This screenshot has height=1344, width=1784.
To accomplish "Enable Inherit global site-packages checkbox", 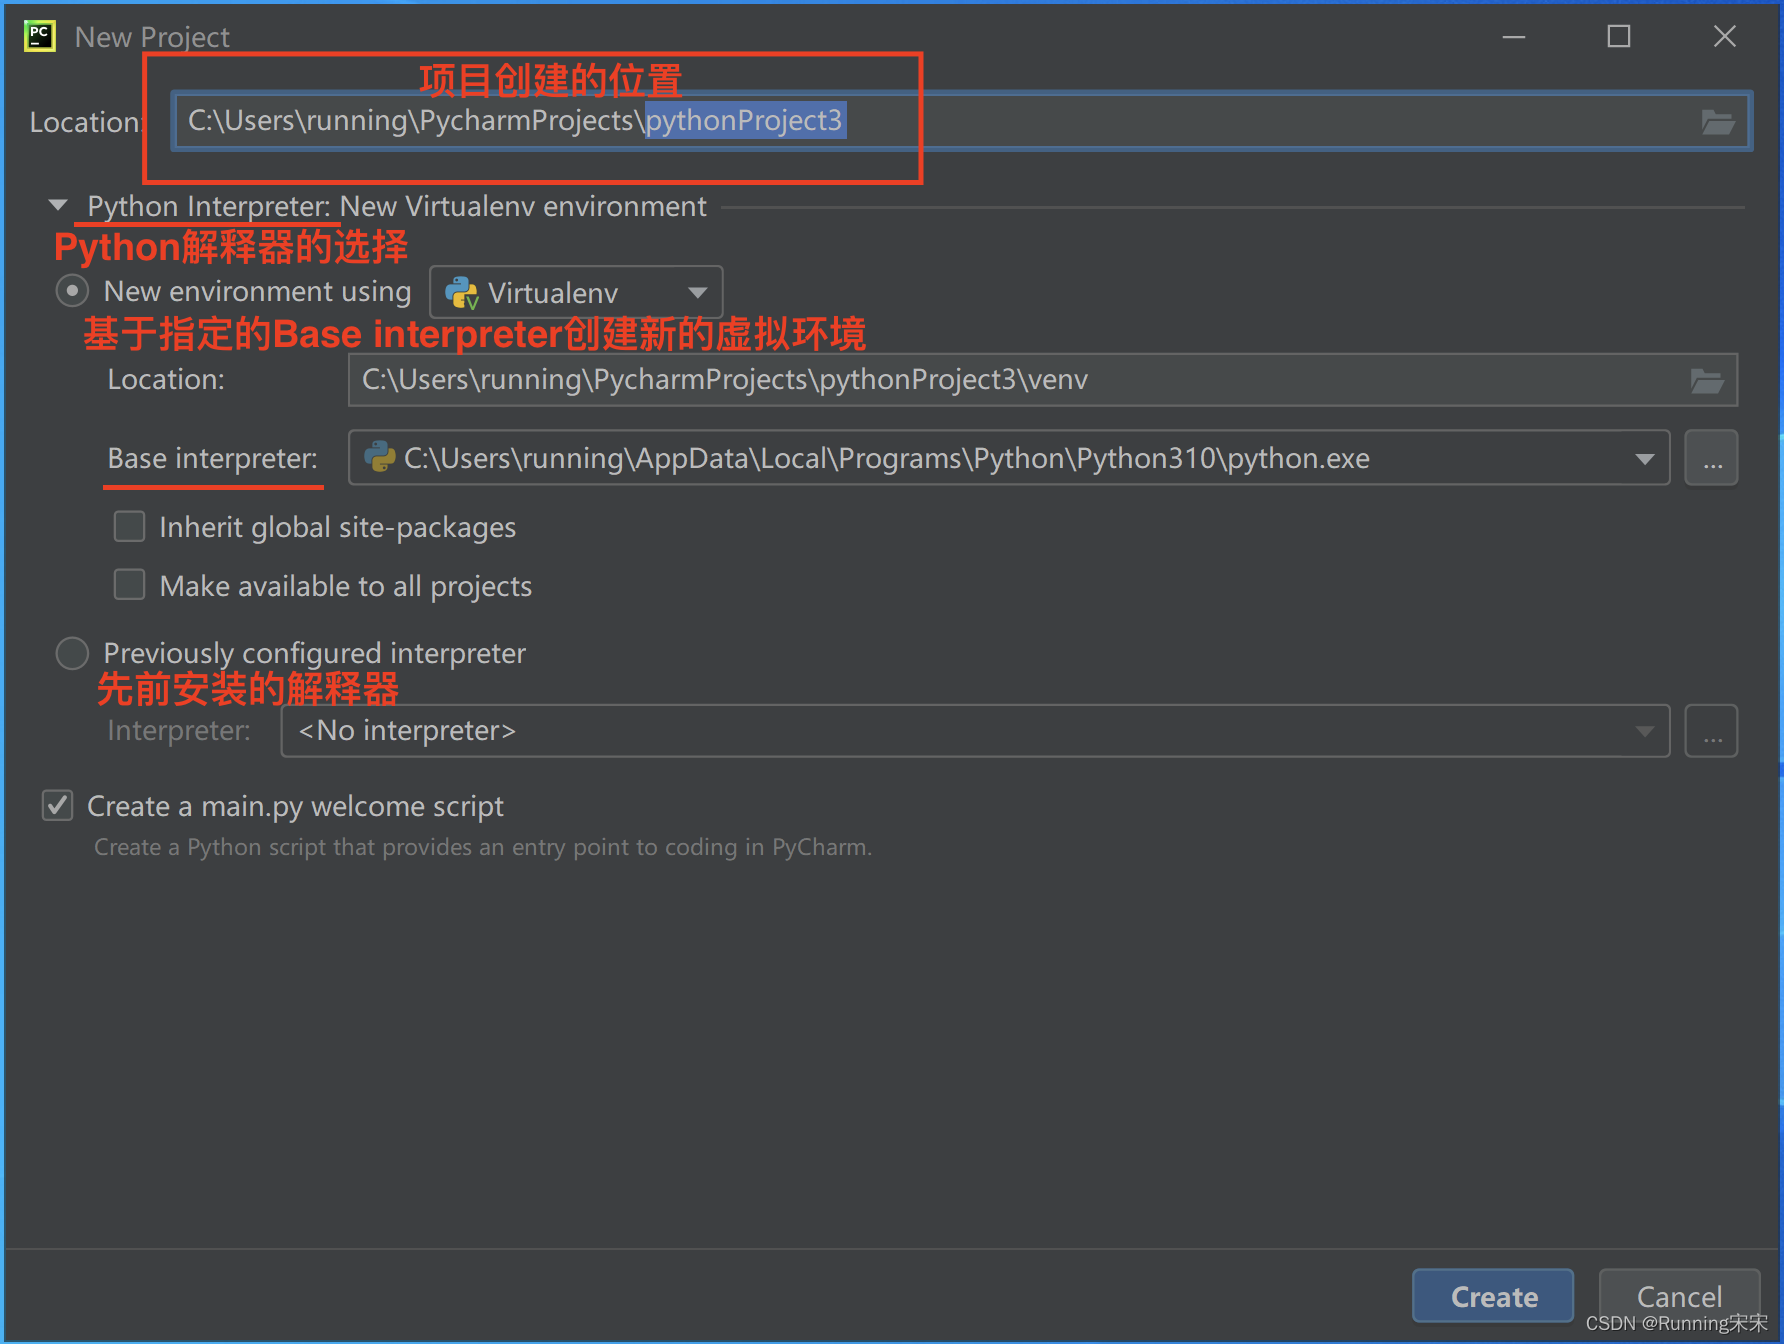I will [x=129, y=526].
